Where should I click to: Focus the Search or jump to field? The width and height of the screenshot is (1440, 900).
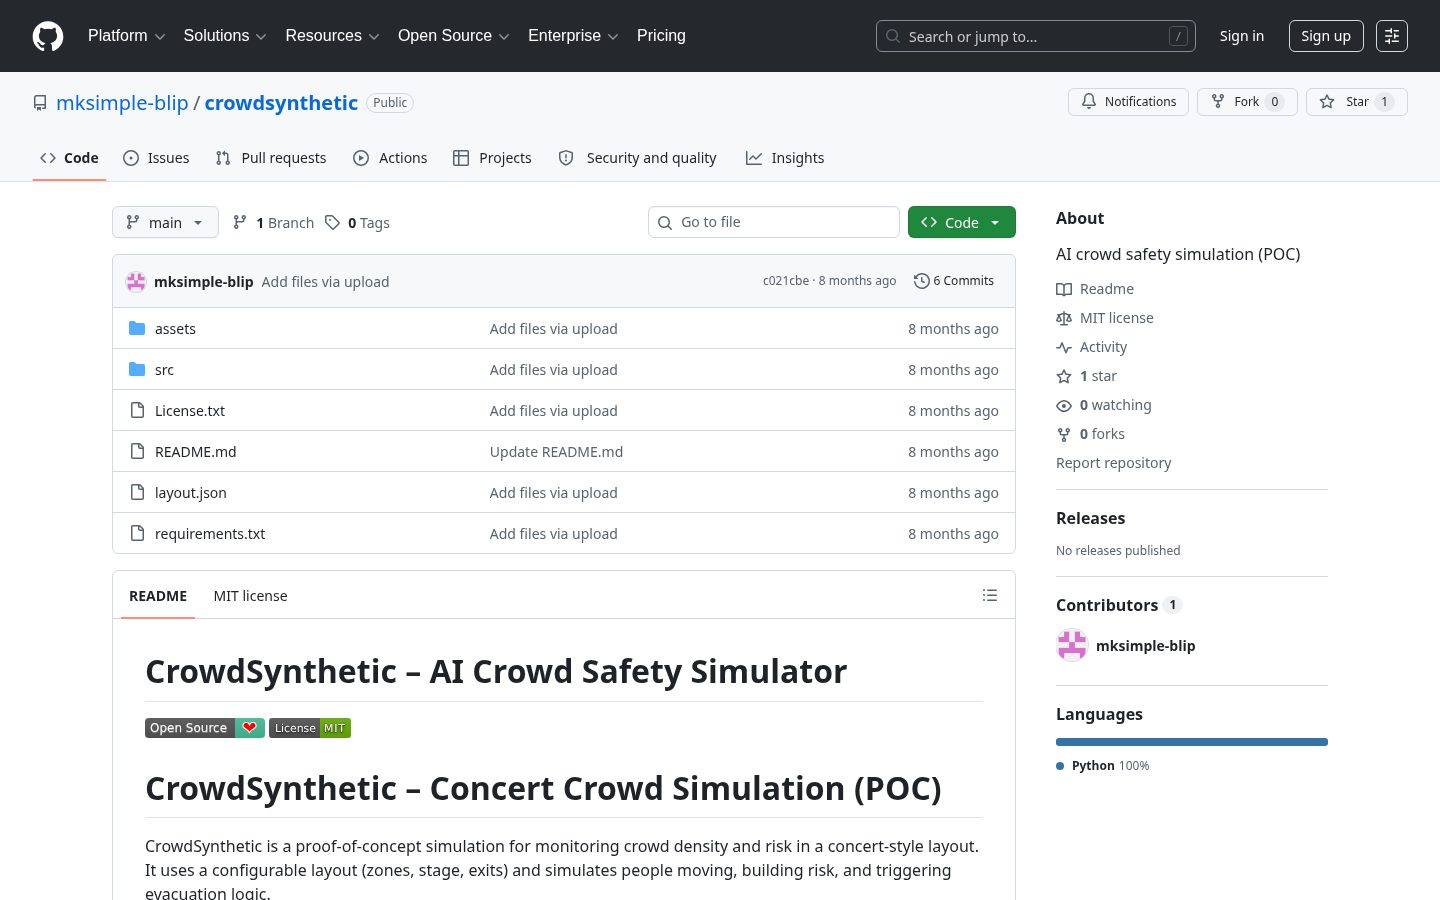1035,36
